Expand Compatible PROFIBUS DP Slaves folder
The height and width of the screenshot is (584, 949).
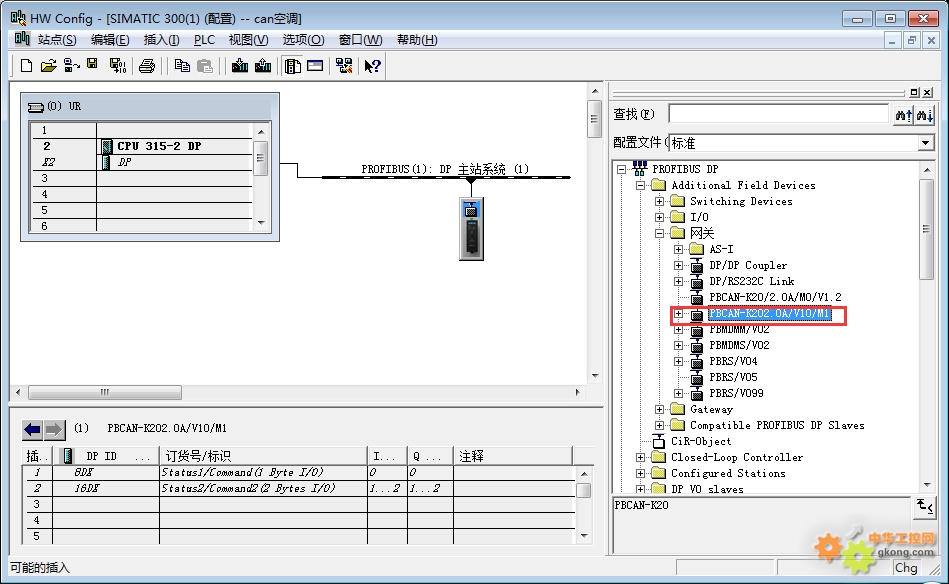point(660,425)
